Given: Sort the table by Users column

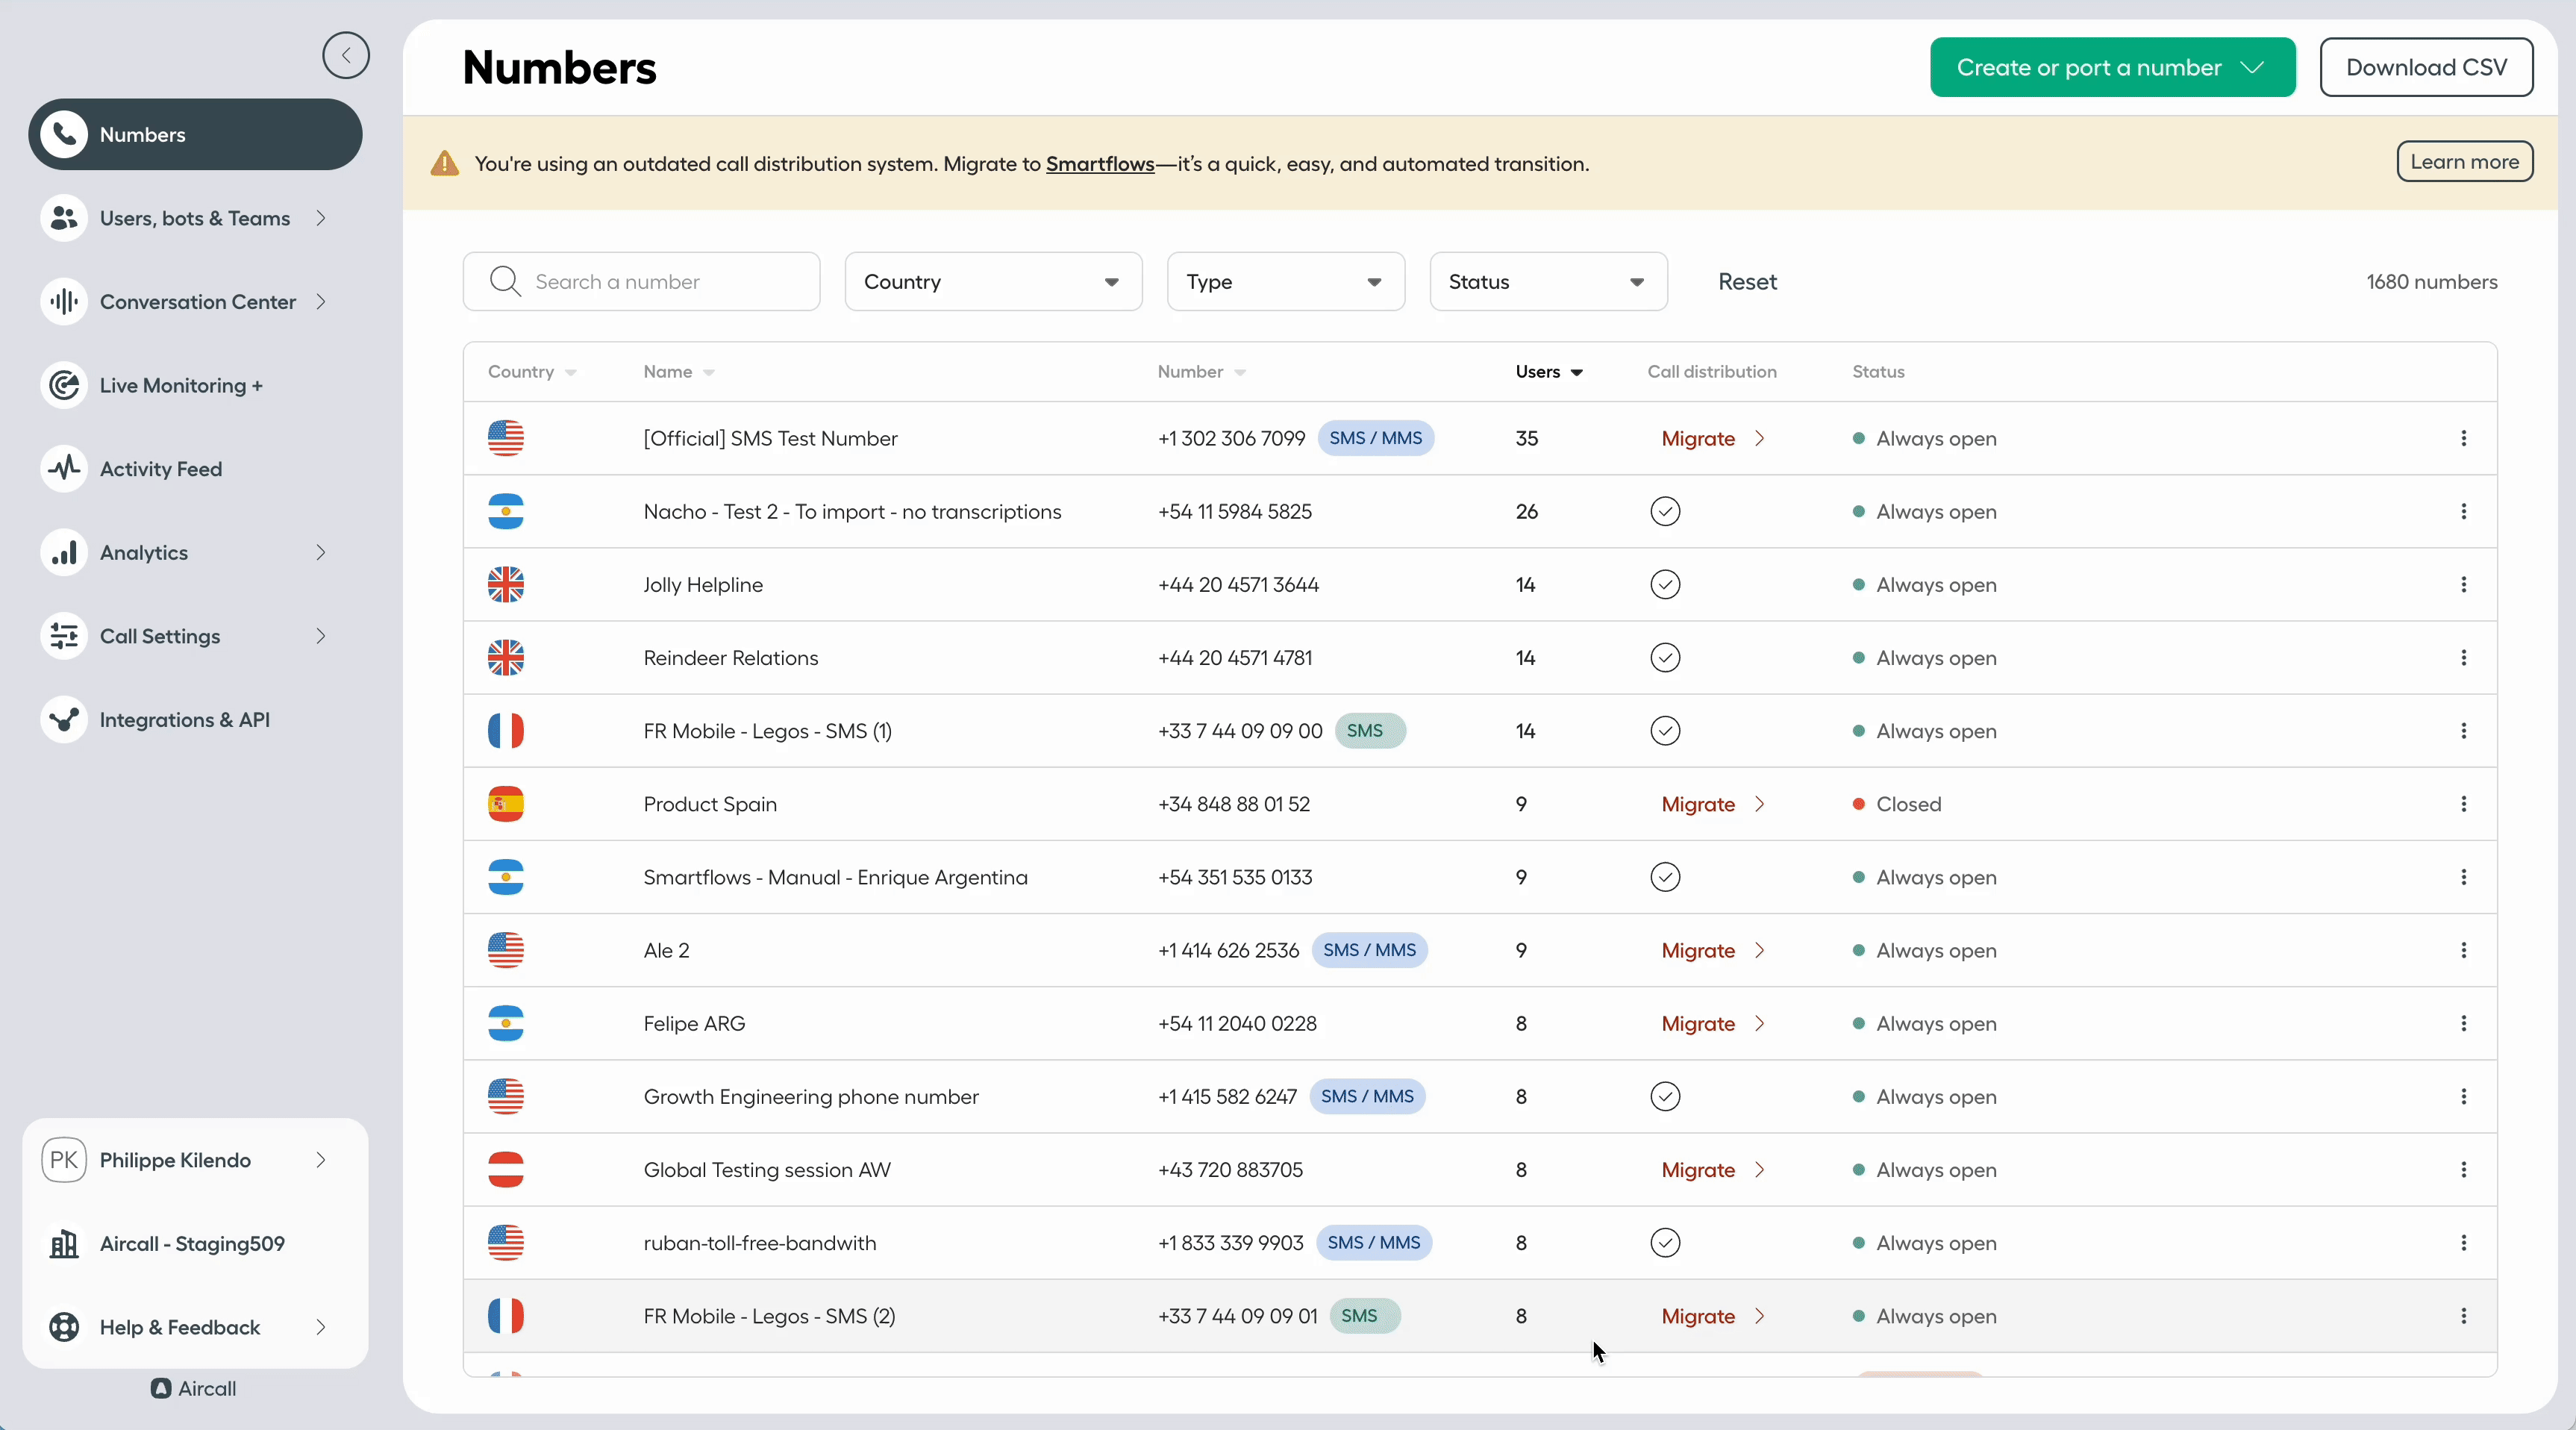Looking at the screenshot, I should coord(1549,372).
